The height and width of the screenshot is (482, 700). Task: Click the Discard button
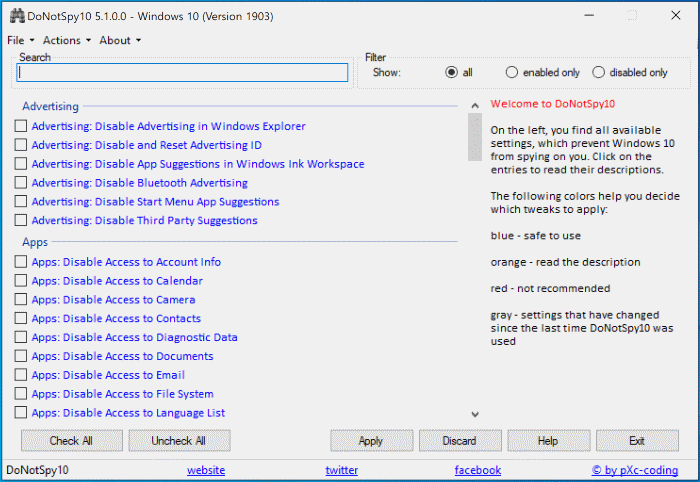click(x=460, y=440)
